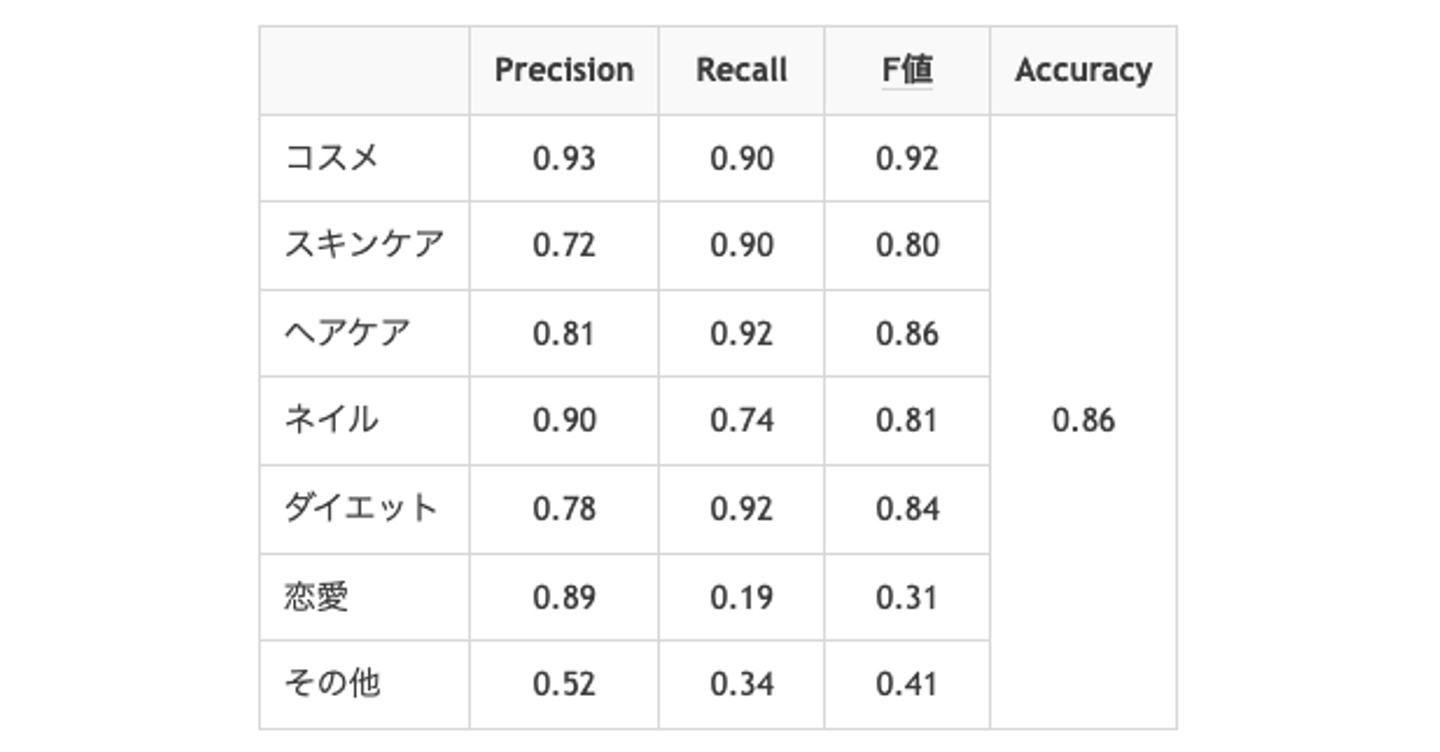The height and width of the screenshot is (752, 1440).
Task: Select the 恋愛 row label
Action: (x=317, y=597)
